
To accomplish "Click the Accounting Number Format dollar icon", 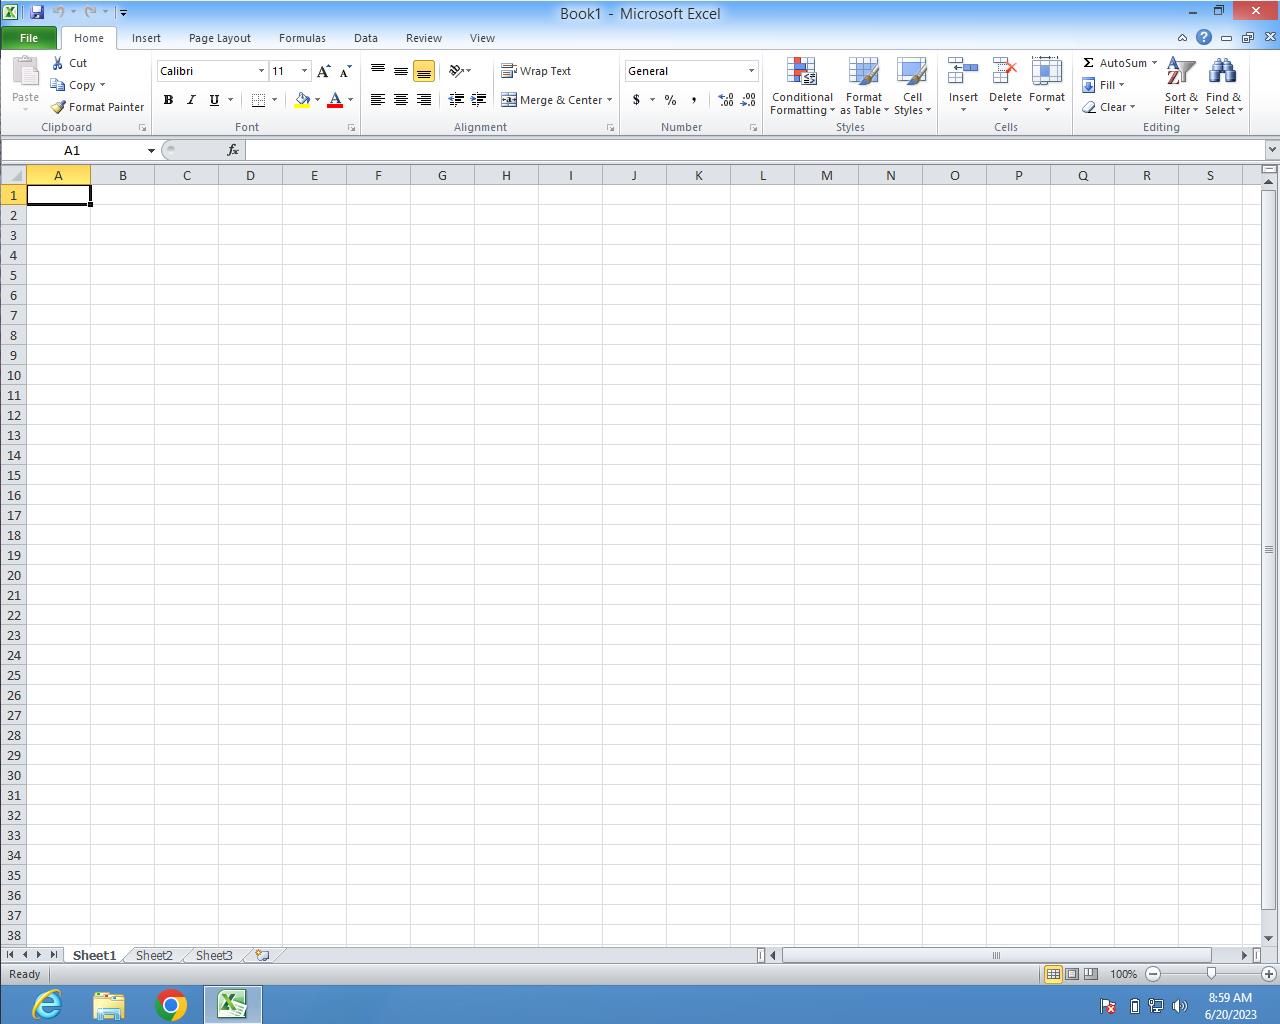I will coord(636,100).
